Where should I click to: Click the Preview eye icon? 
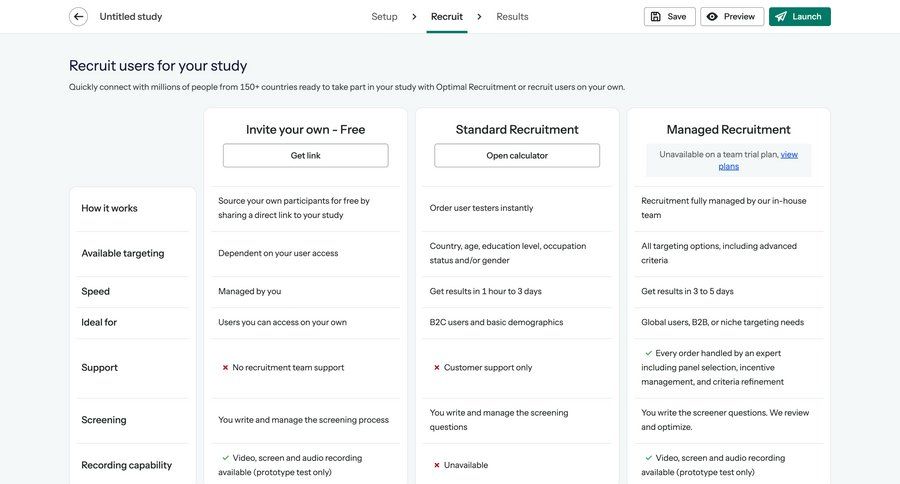(712, 17)
